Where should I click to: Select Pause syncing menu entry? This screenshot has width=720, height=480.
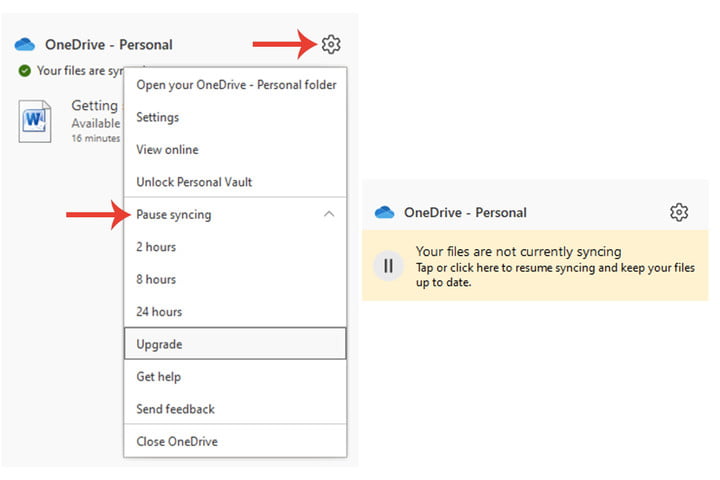pos(174,215)
